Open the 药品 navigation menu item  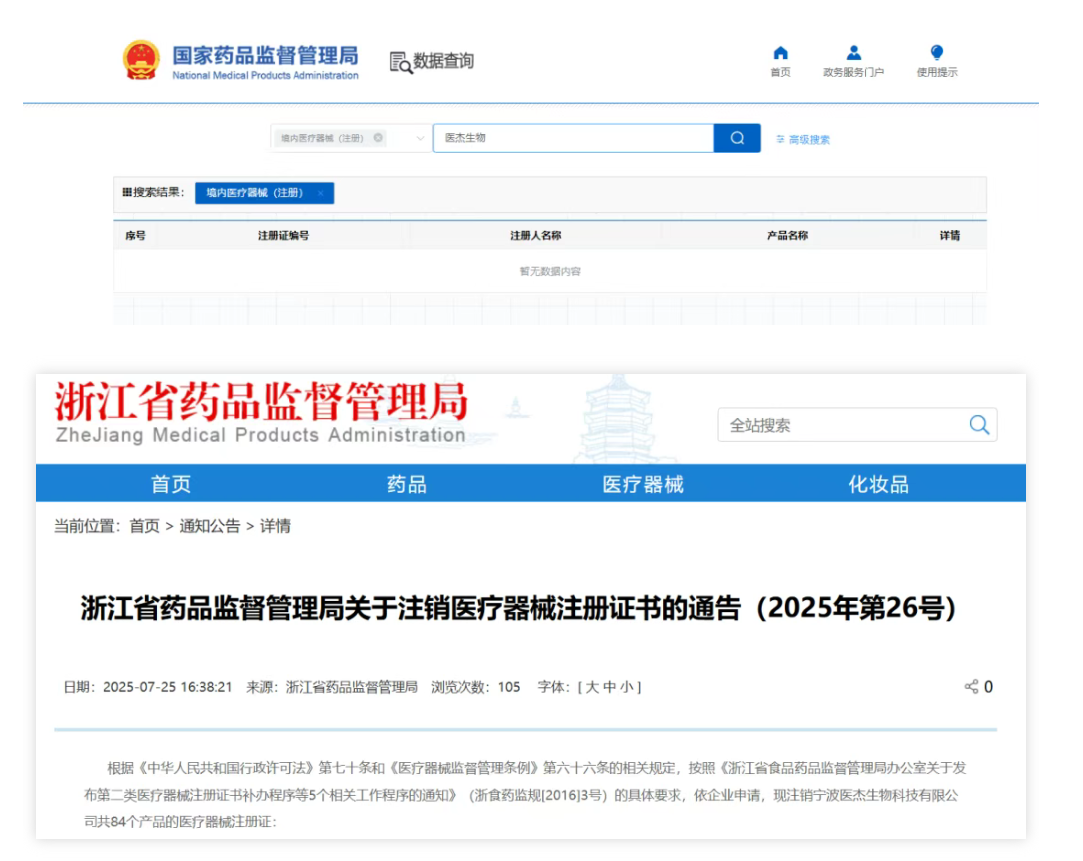pyautogui.click(x=407, y=485)
